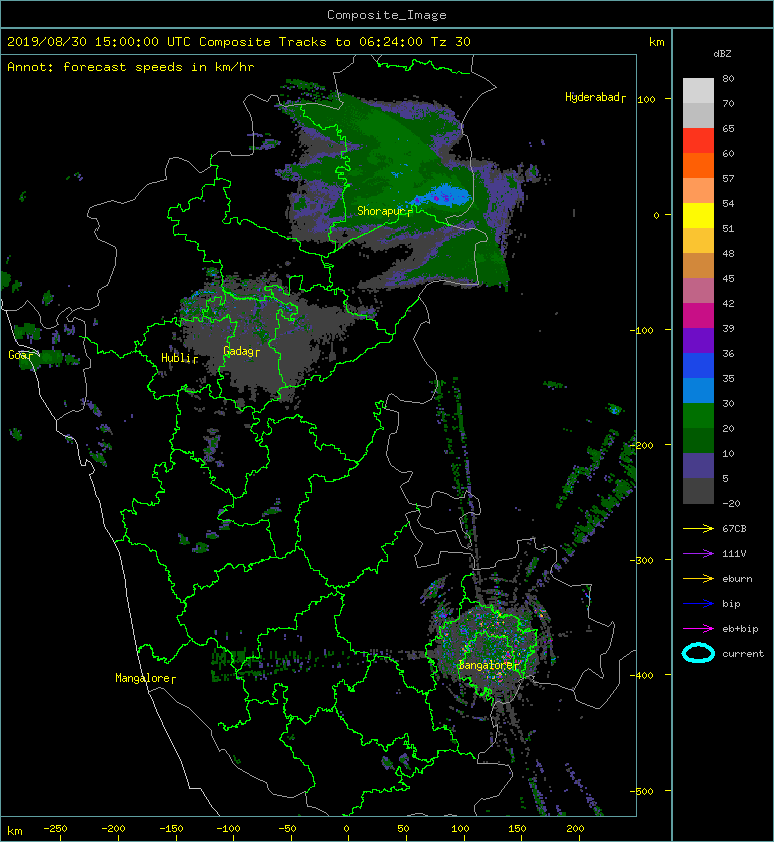The height and width of the screenshot is (842, 774).
Task: Click the 'Tracks to 06:24:00' header text
Action: (x=351, y=42)
